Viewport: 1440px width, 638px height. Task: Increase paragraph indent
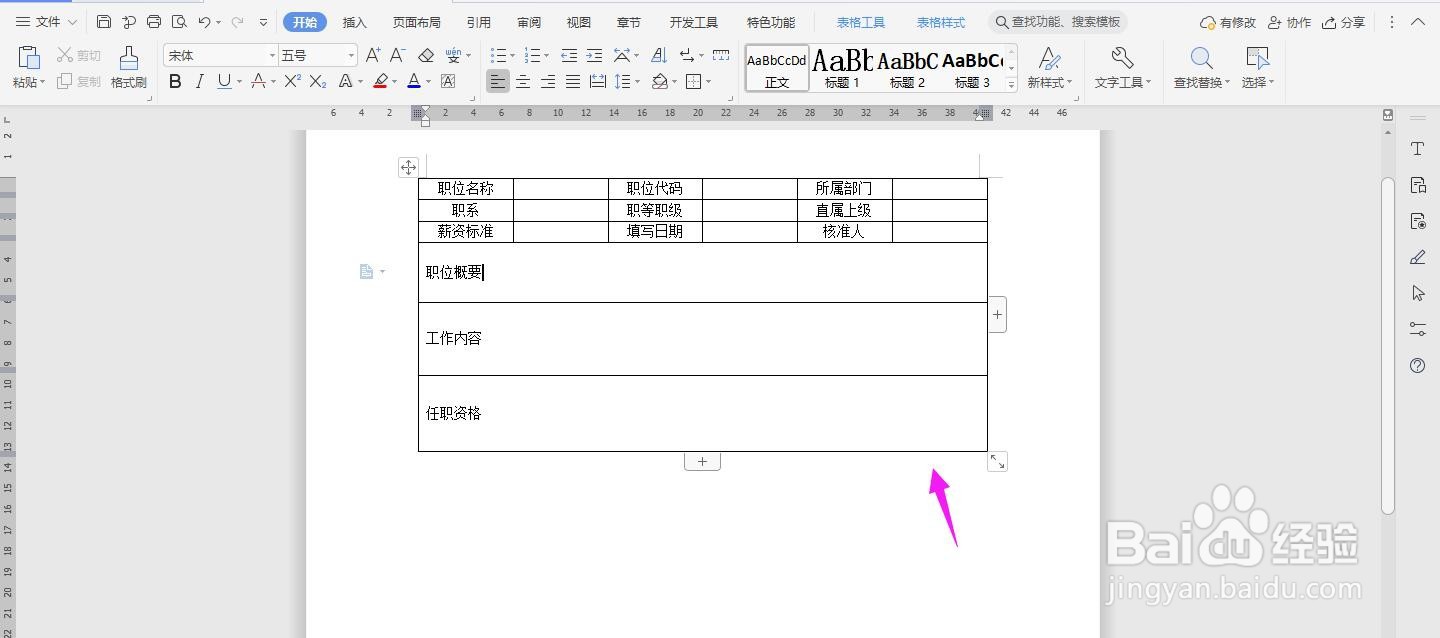point(594,55)
